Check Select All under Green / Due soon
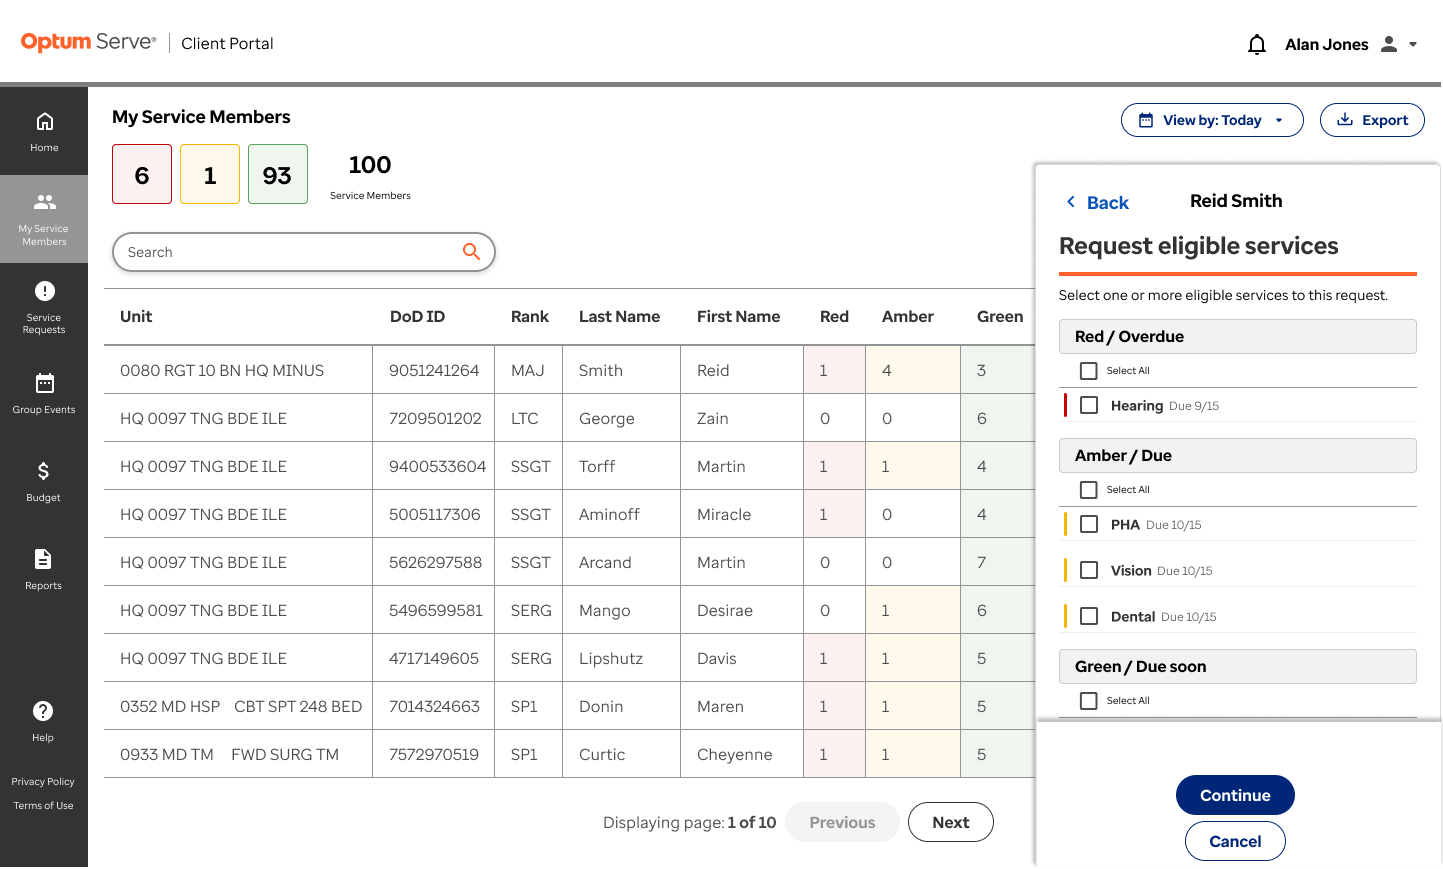Viewport: 1443px width, 869px height. 1089,701
